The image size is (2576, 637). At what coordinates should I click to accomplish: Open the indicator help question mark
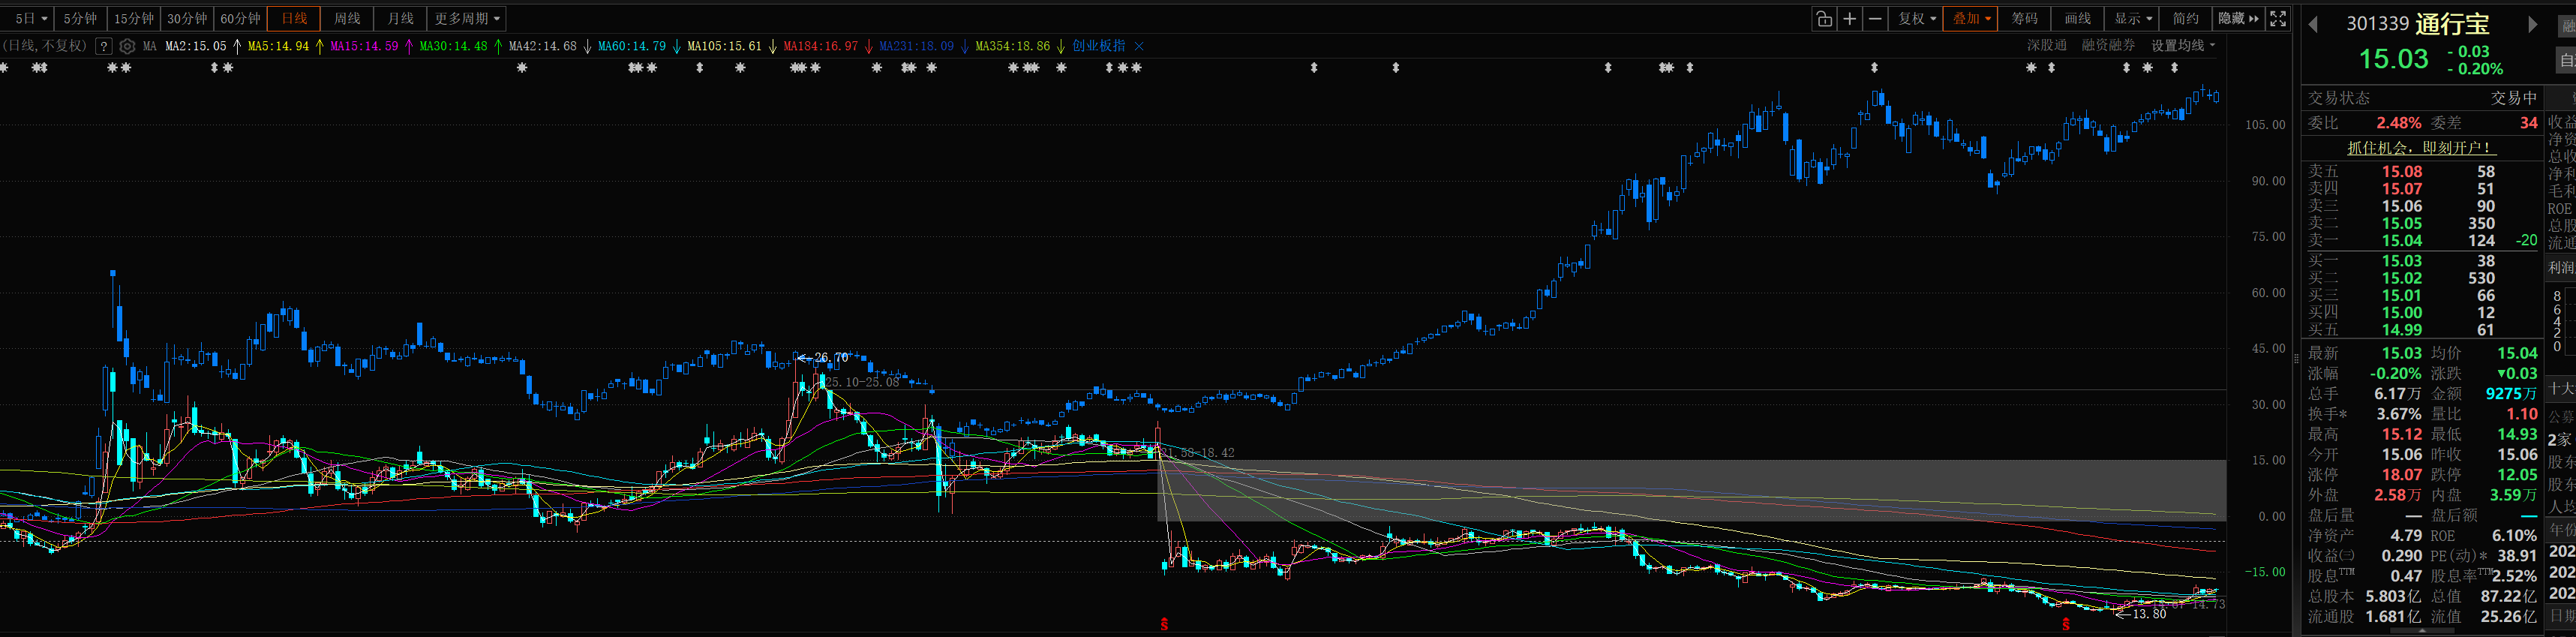[103, 46]
